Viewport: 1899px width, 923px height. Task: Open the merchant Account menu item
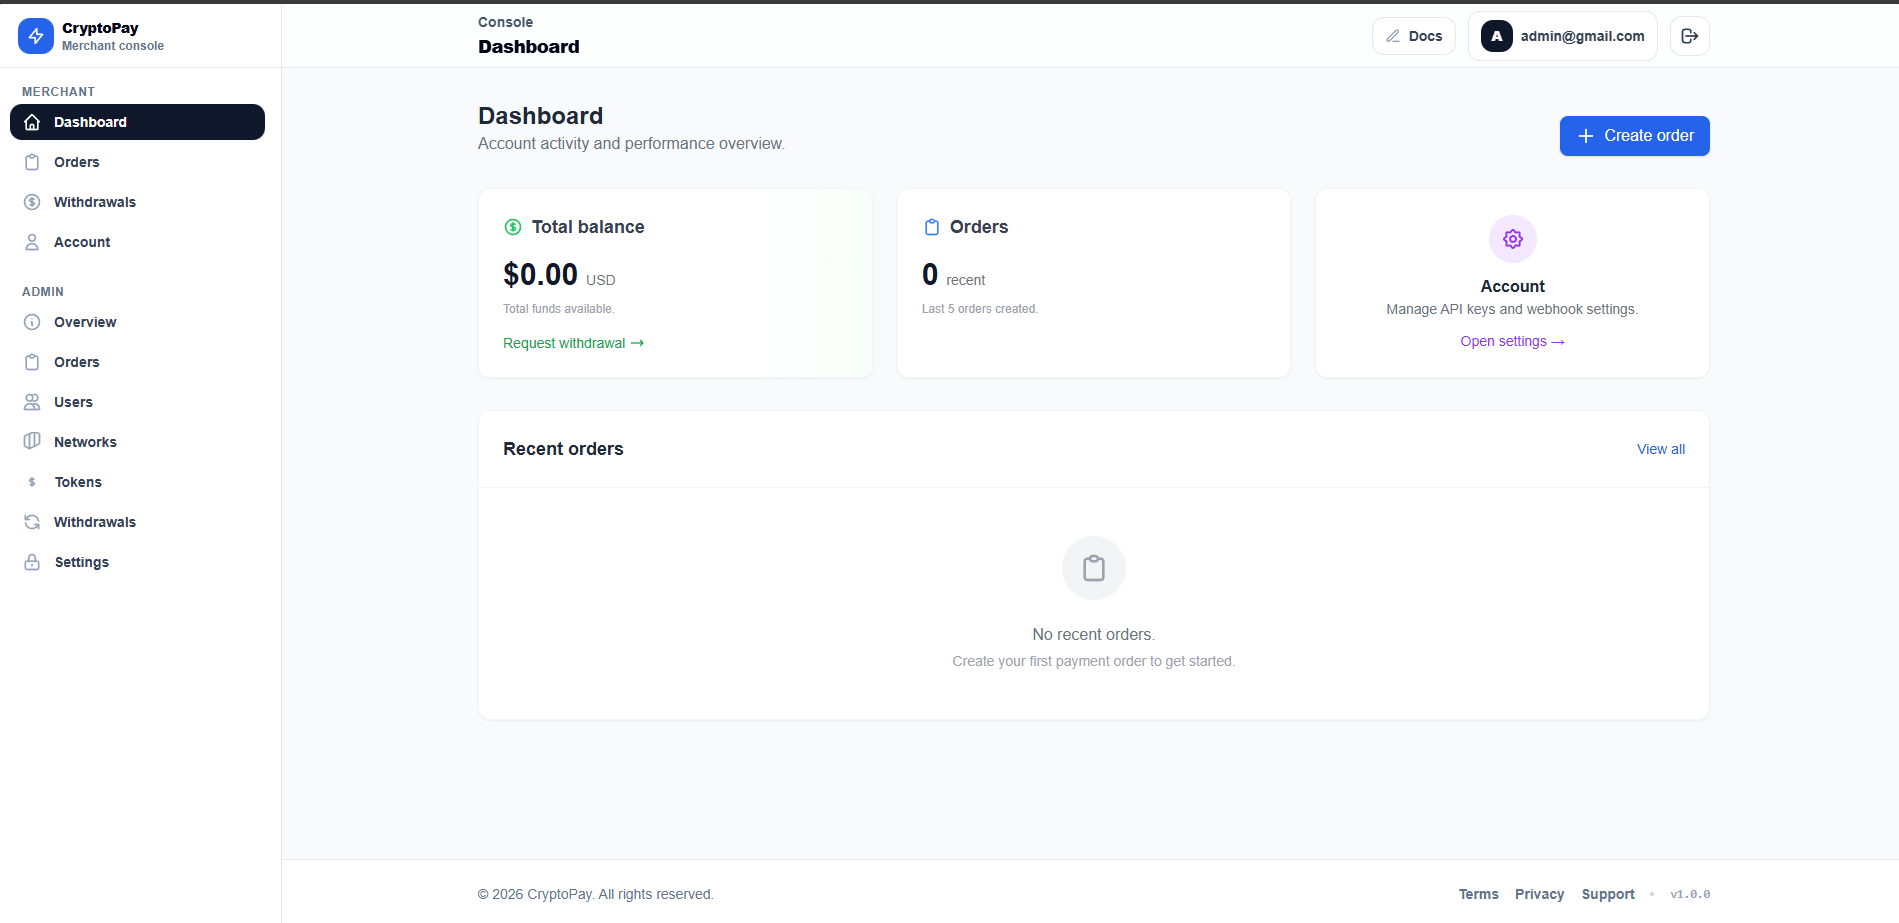(x=82, y=242)
